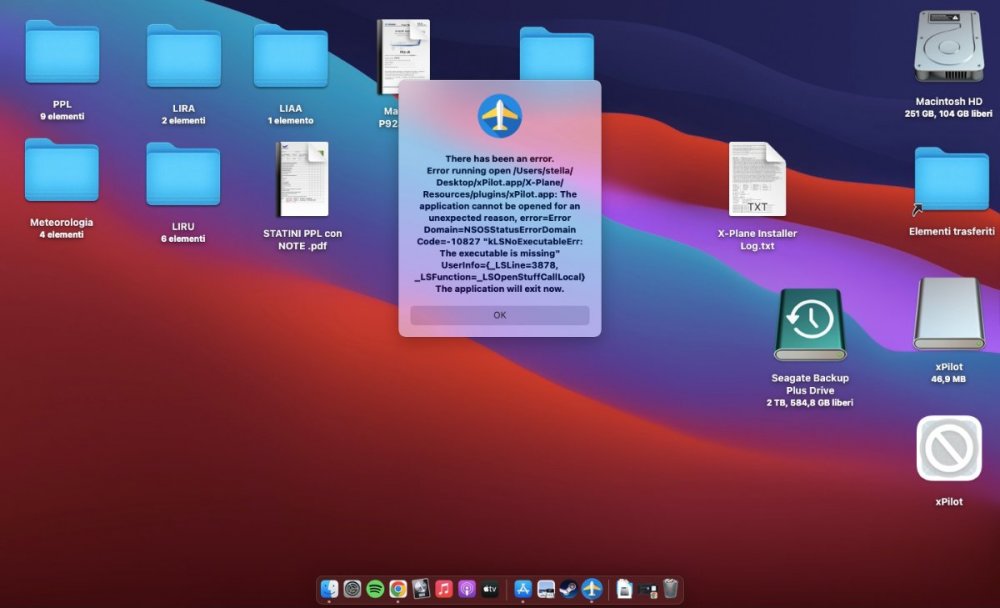1000x608 pixels.
Task: Select the X-Plane Installer Log.txt file
Action: 757,180
